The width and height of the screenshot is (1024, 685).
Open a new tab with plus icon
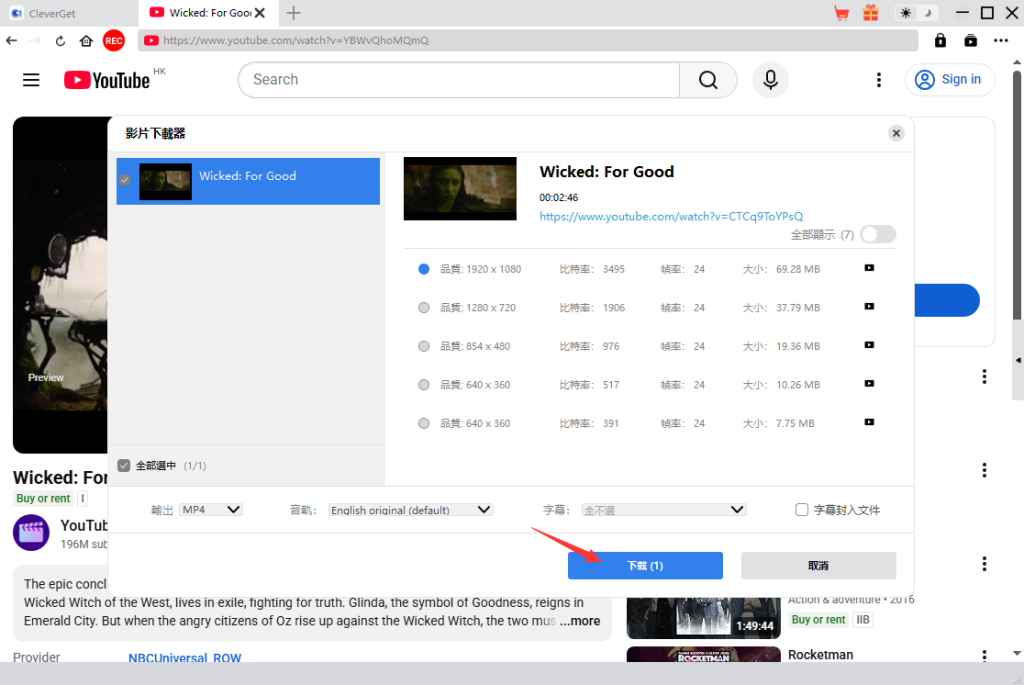click(x=294, y=13)
